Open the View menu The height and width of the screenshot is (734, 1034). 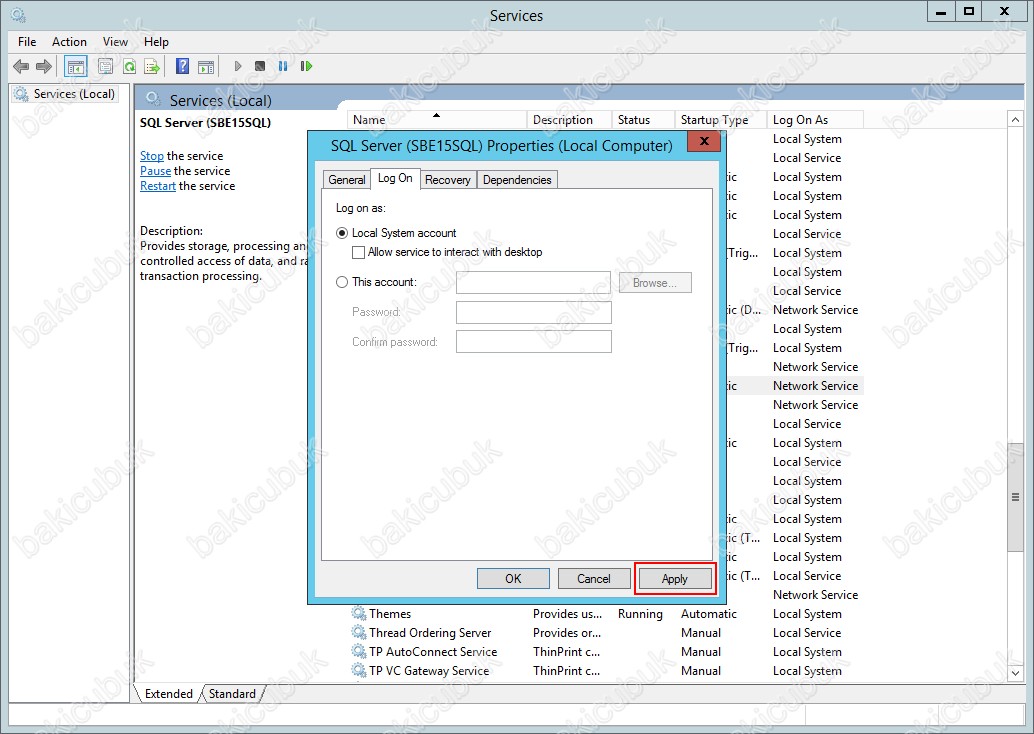tap(115, 42)
